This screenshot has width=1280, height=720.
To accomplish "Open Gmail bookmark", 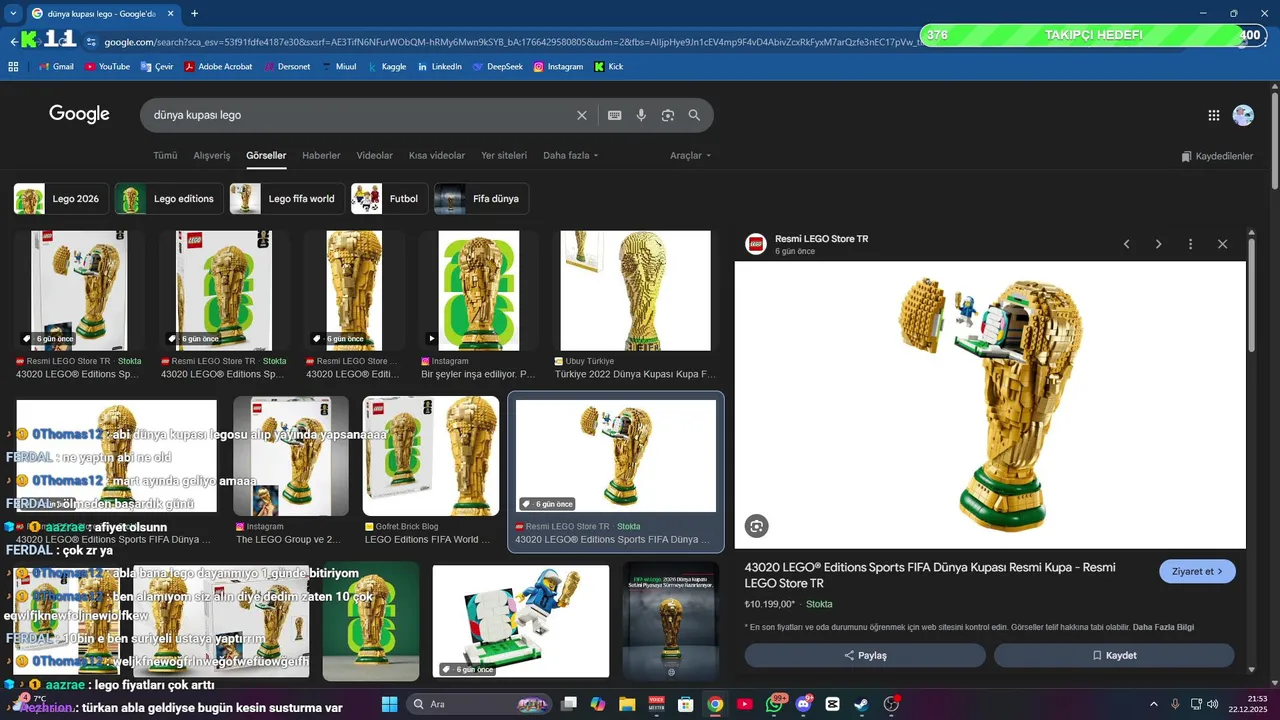I will coord(56,67).
